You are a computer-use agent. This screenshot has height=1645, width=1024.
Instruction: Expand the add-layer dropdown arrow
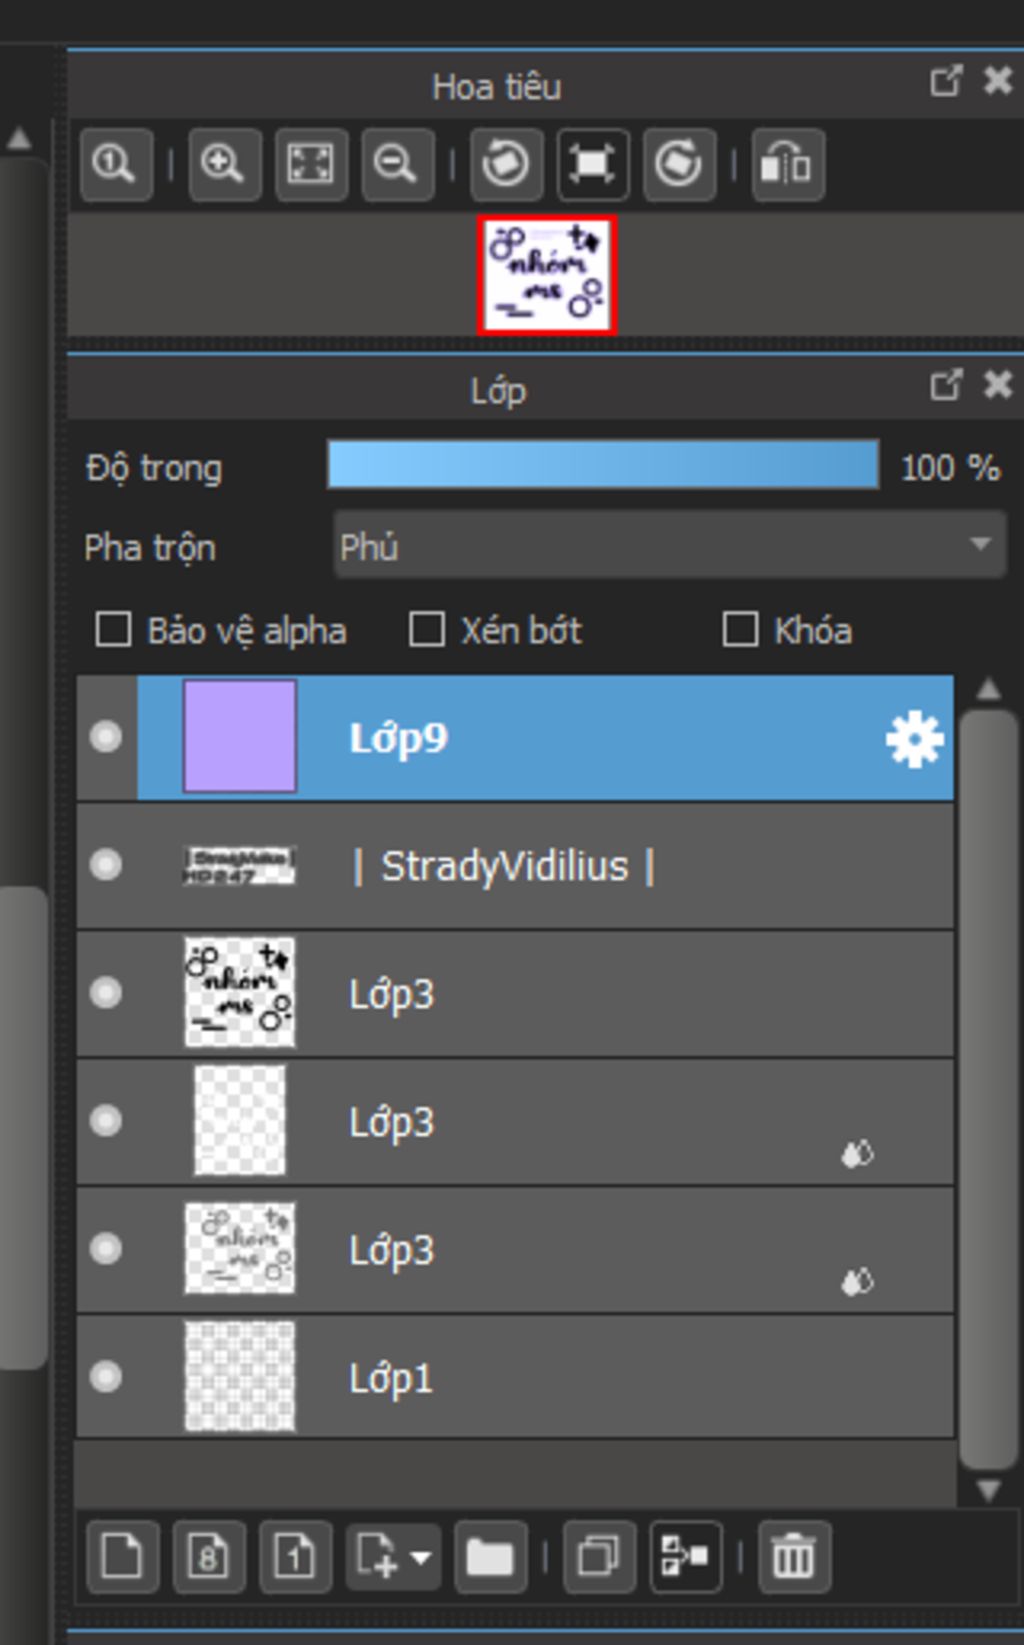coord(421,1557)
